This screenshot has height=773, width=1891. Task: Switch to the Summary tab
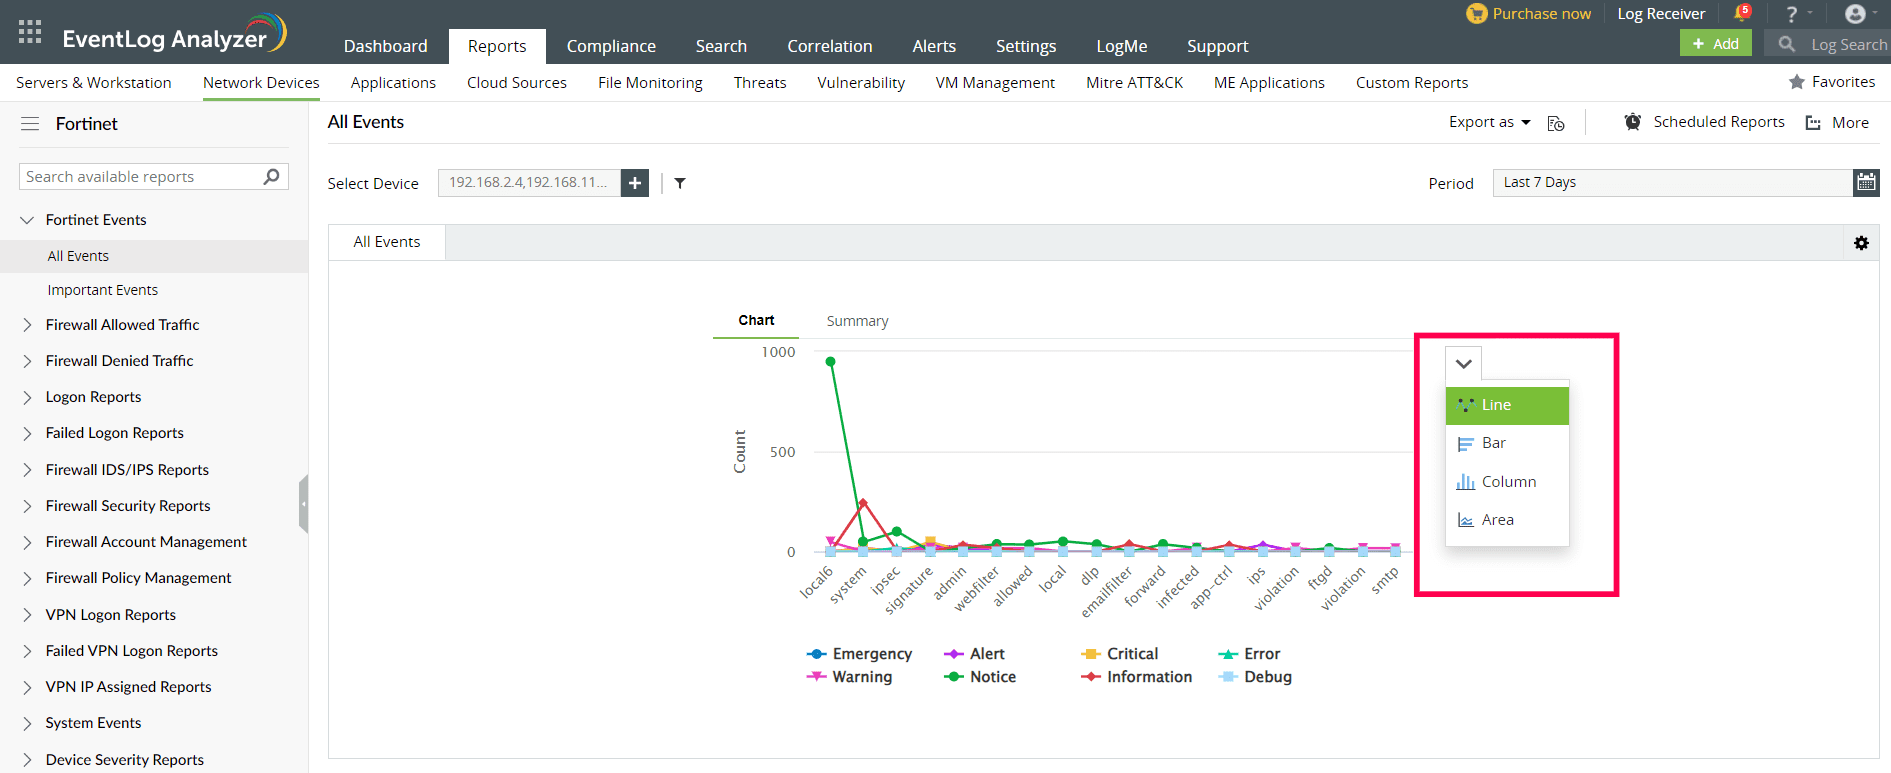[857, 321]
